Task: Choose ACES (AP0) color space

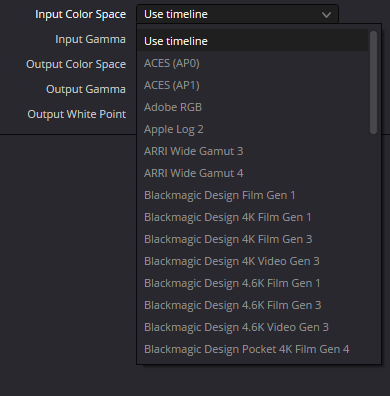Action: 252,63
